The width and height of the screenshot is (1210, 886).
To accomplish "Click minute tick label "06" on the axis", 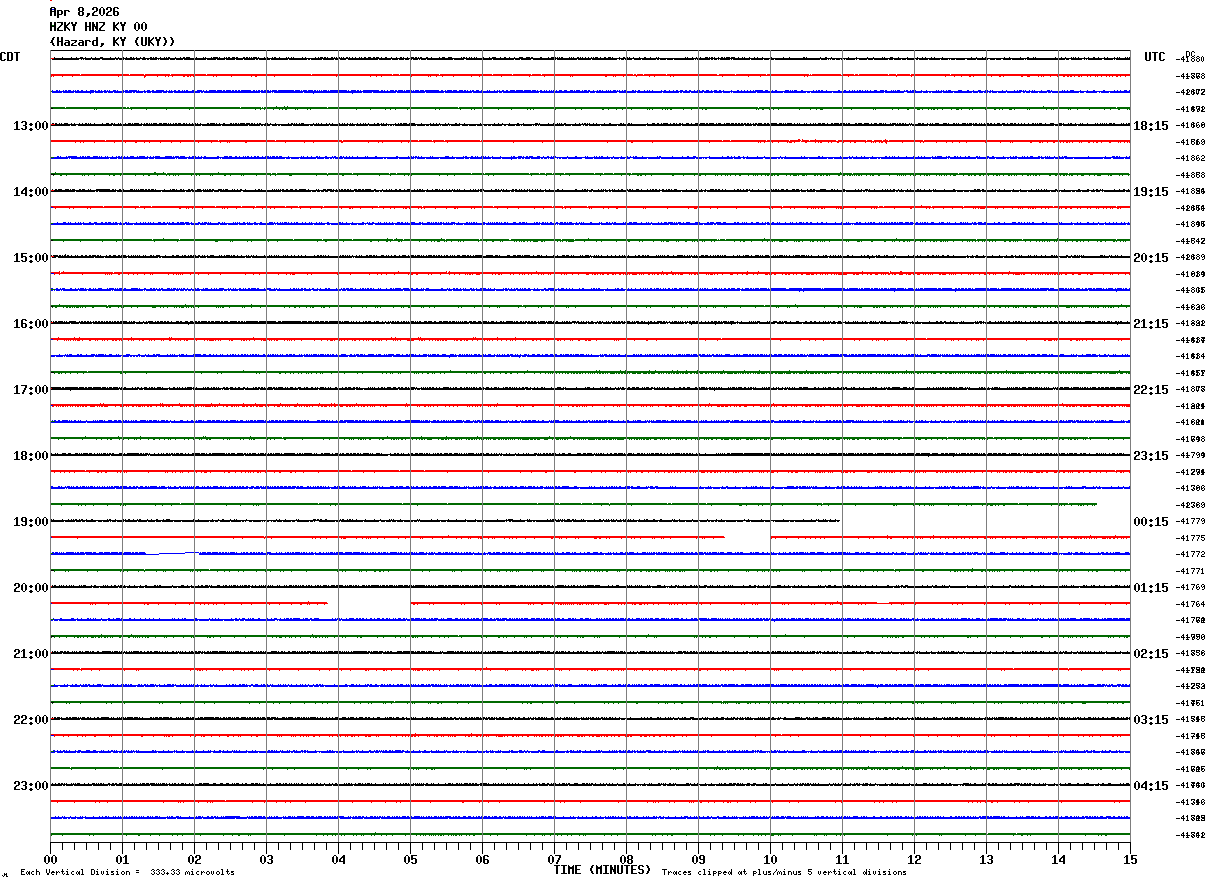I will [482, 859].
